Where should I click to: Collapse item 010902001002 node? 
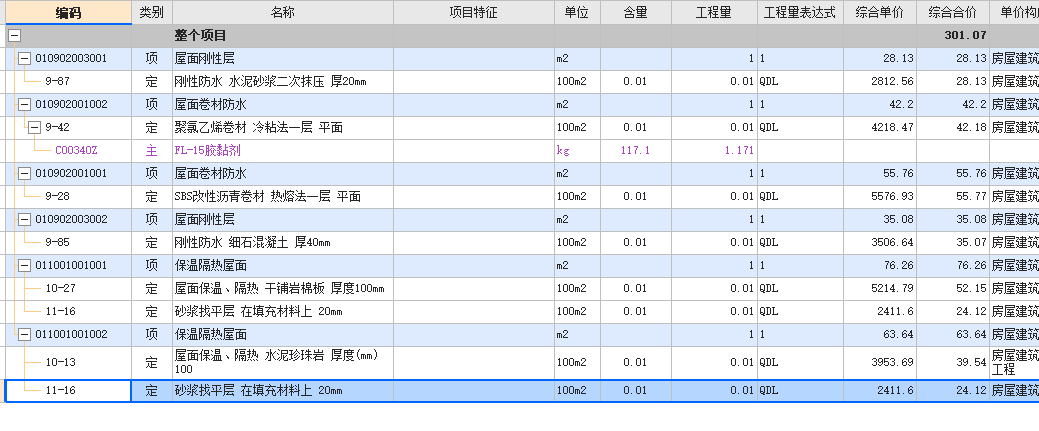pos(25,104)
